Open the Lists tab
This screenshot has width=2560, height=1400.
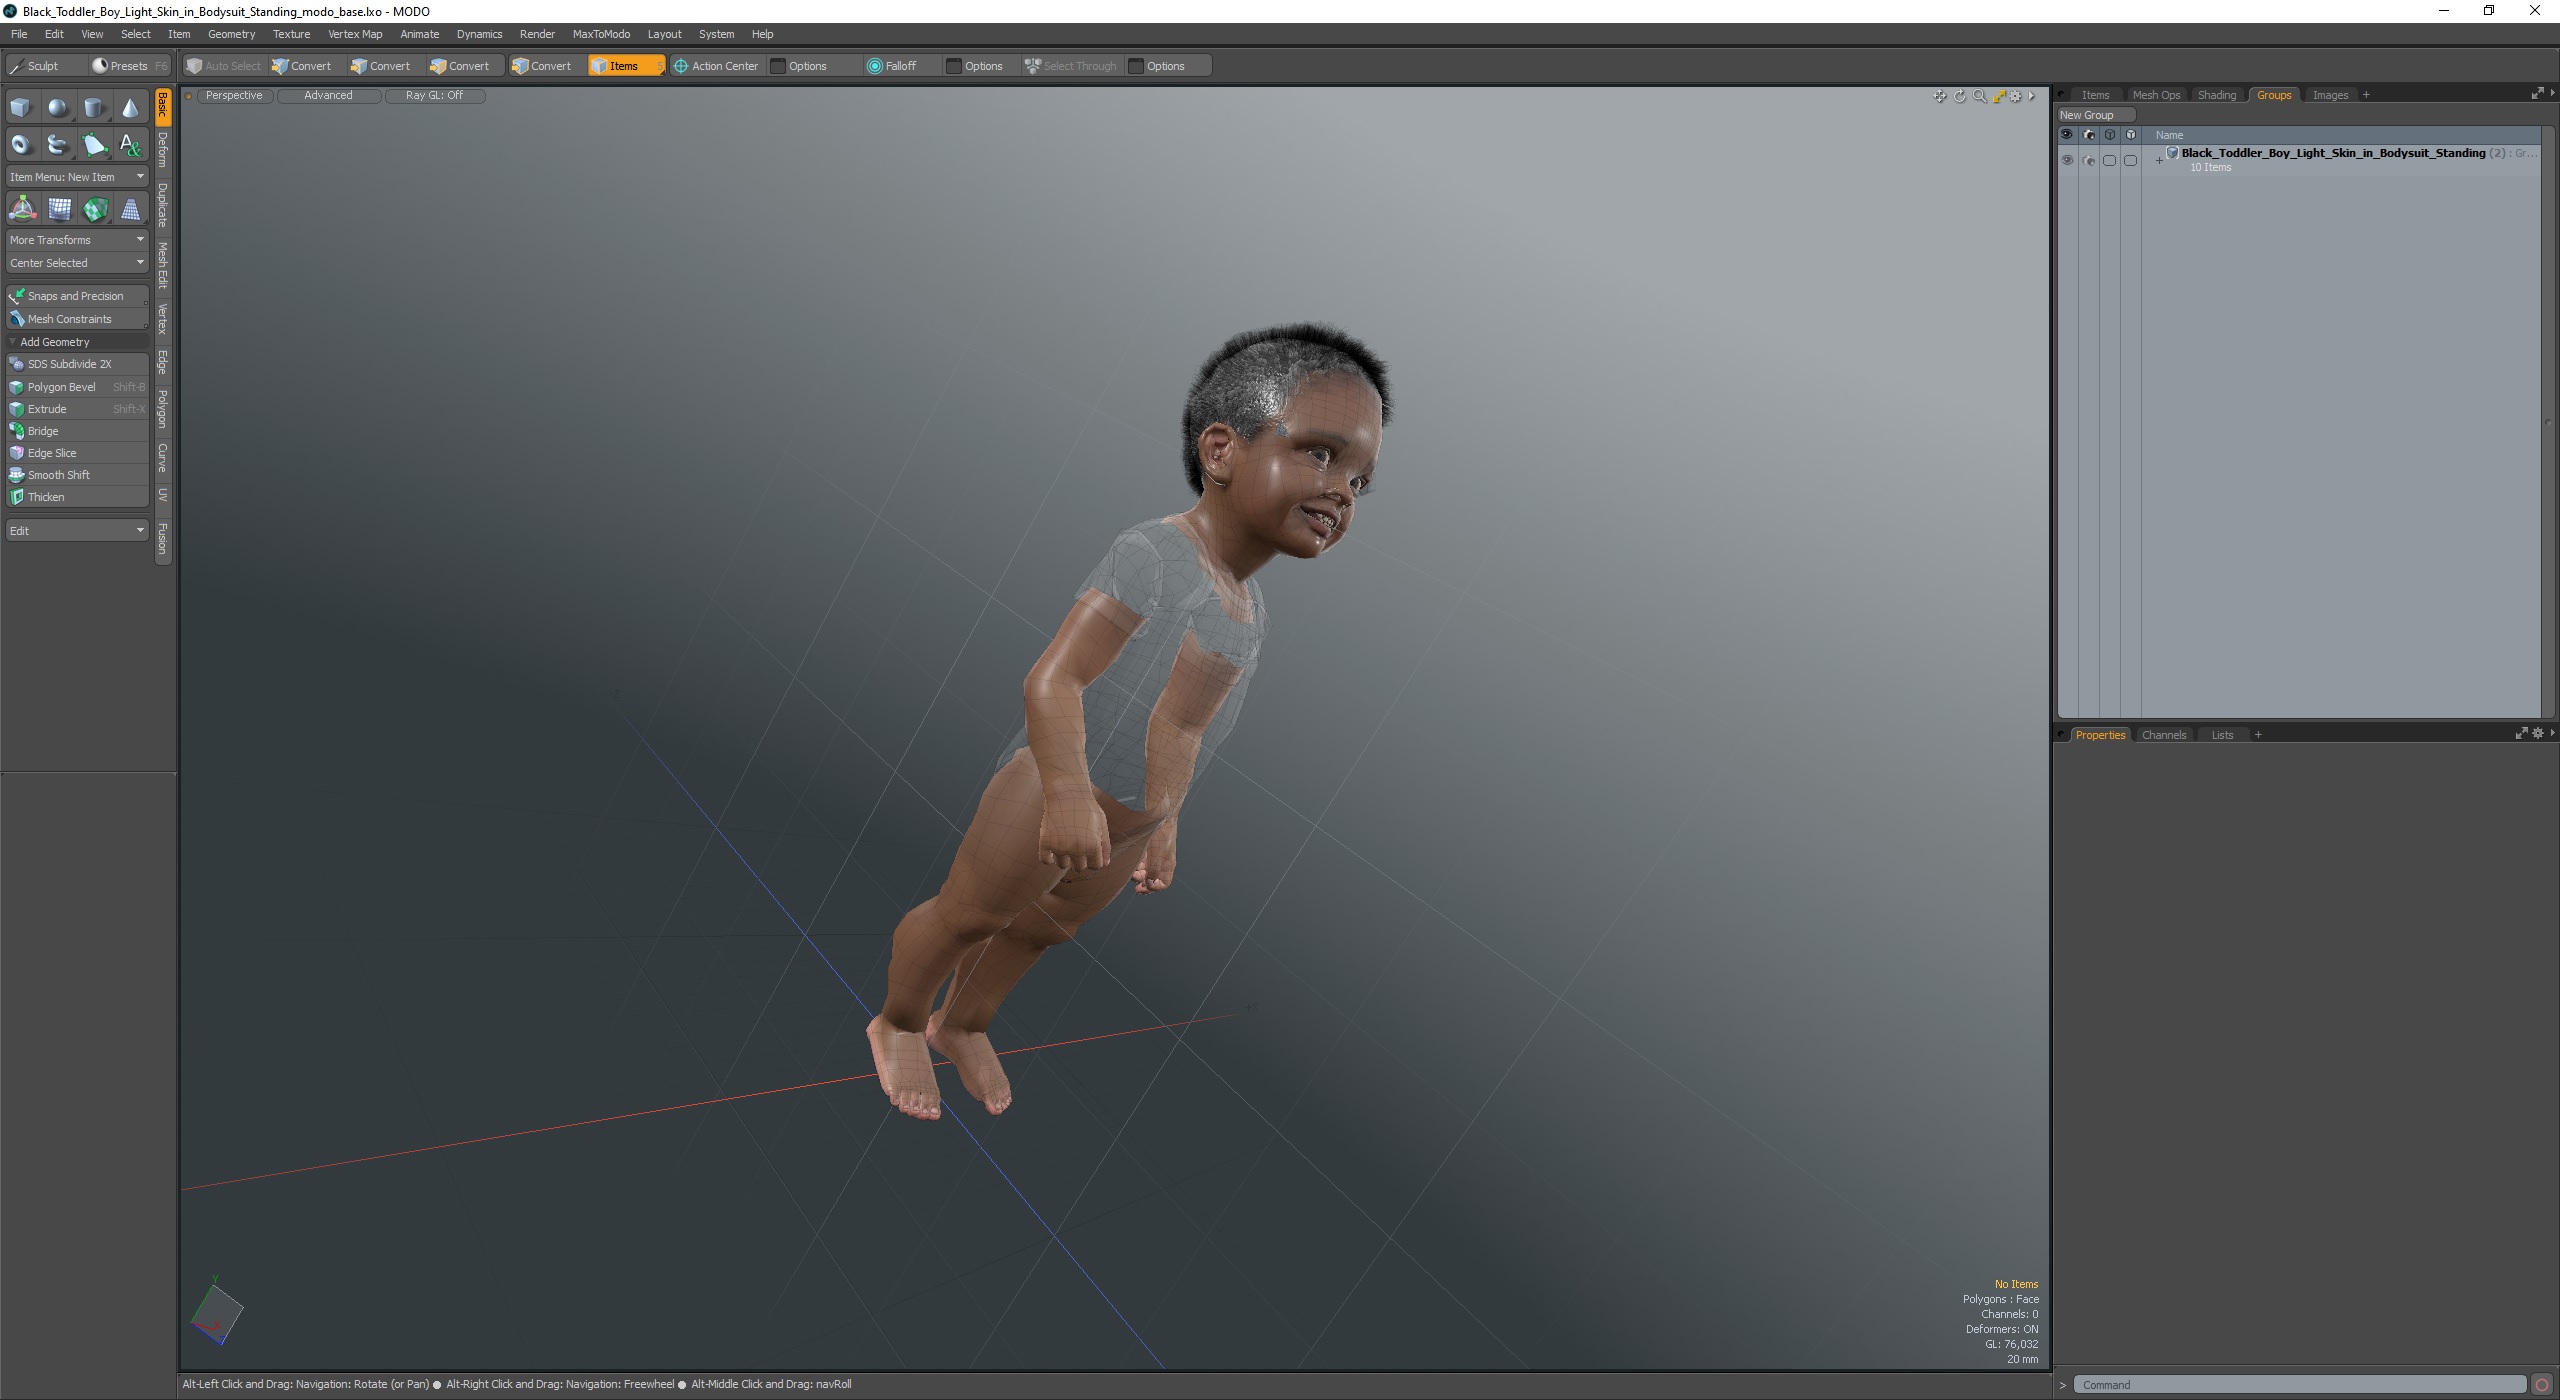click(2222, 735)
